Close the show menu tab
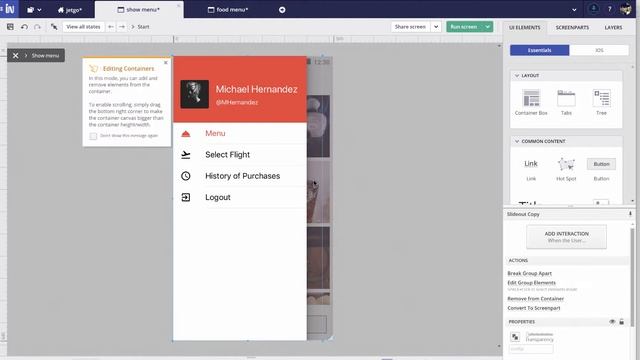640x360 pixels. click(178, 6)
